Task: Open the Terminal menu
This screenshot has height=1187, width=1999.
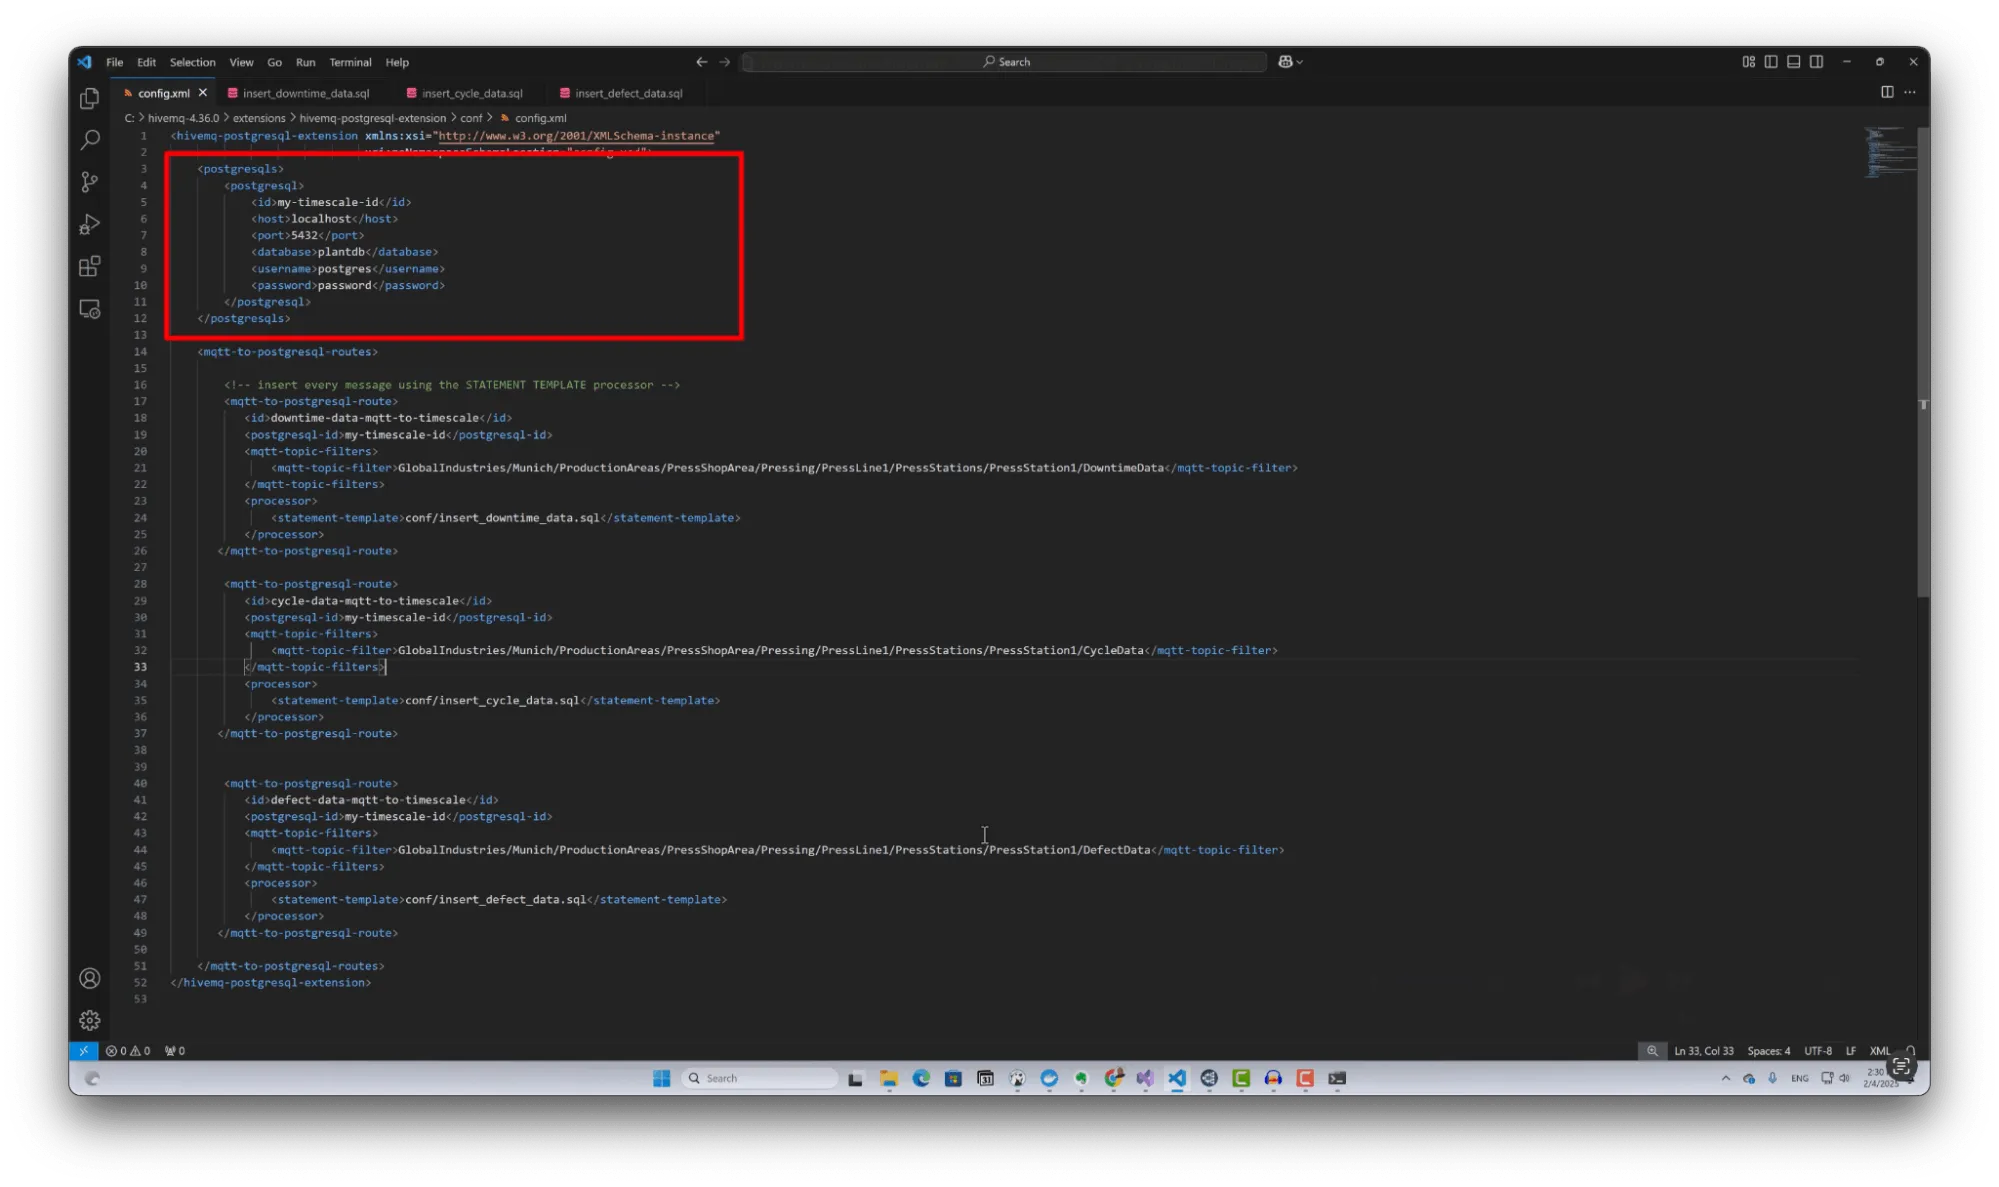Action: [350, 62]
